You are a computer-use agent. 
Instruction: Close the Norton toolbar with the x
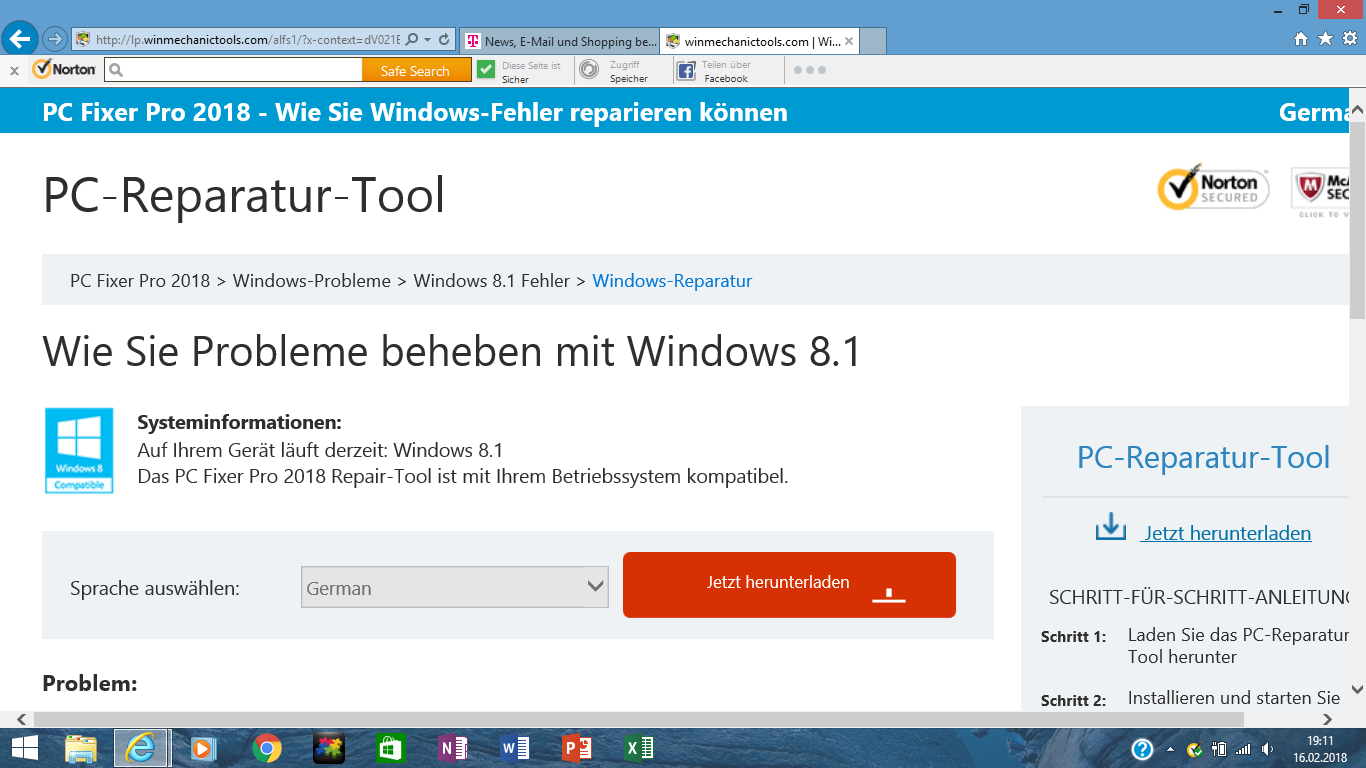click(x=14, y=70)
